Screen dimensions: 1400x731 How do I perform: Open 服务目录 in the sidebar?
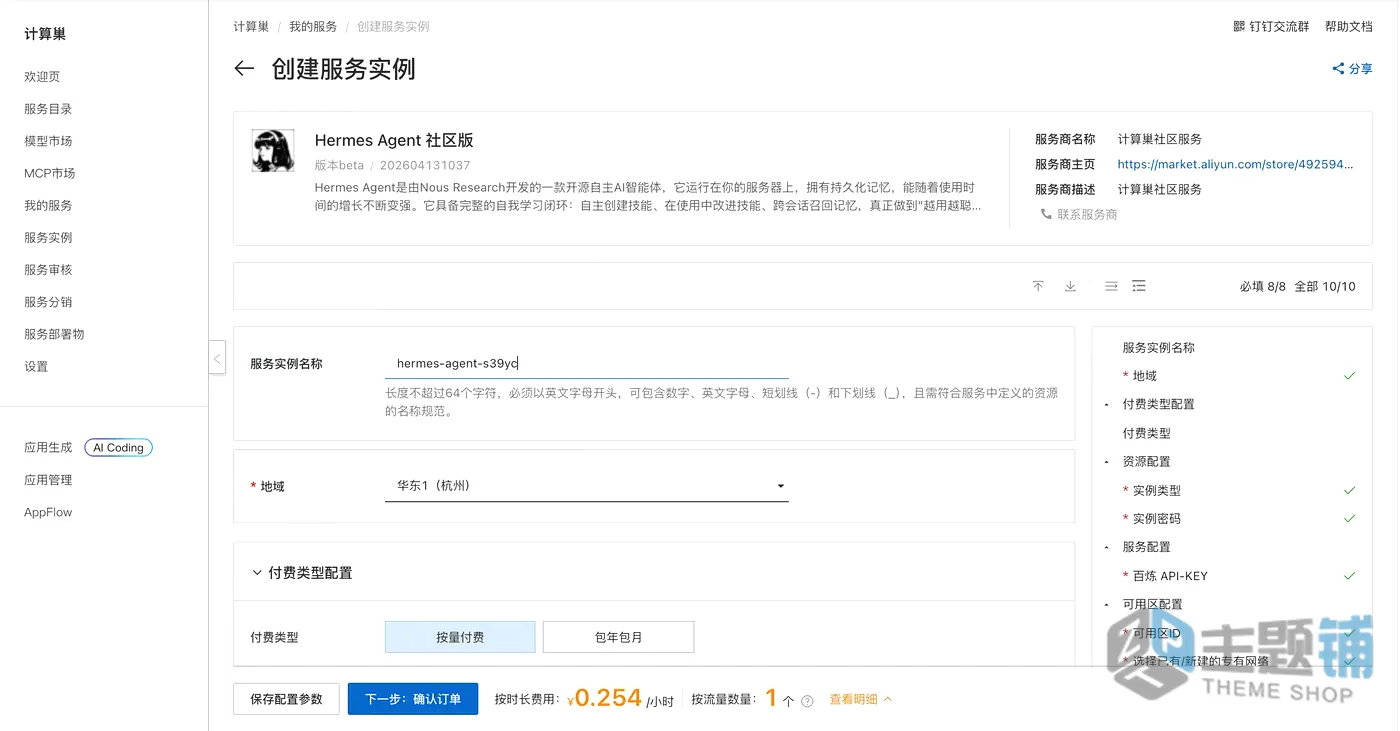point(48,109)
